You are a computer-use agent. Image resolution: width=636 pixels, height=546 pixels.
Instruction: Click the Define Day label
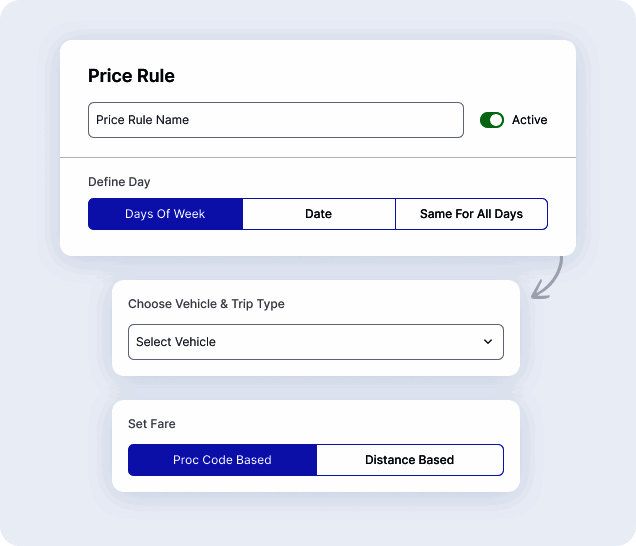(119, 182)
